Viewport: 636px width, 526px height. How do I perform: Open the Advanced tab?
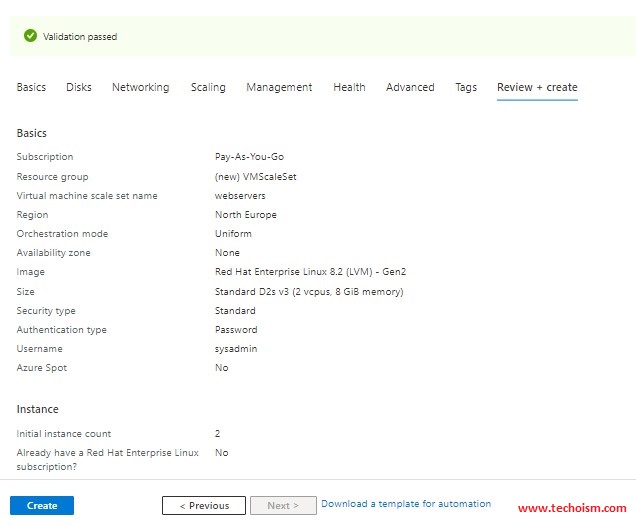pyautogui.click(x=410, y=87)
